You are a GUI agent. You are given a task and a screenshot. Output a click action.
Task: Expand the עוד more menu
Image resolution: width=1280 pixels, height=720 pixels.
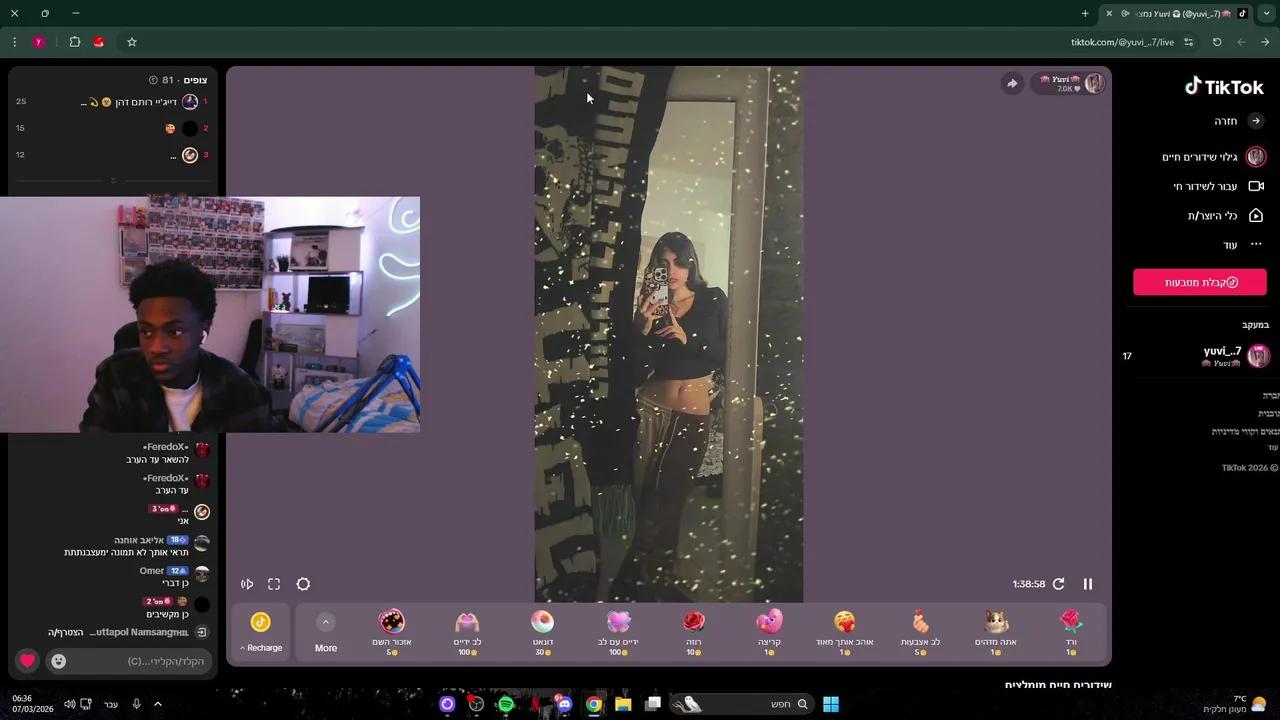click(1243, 245)
